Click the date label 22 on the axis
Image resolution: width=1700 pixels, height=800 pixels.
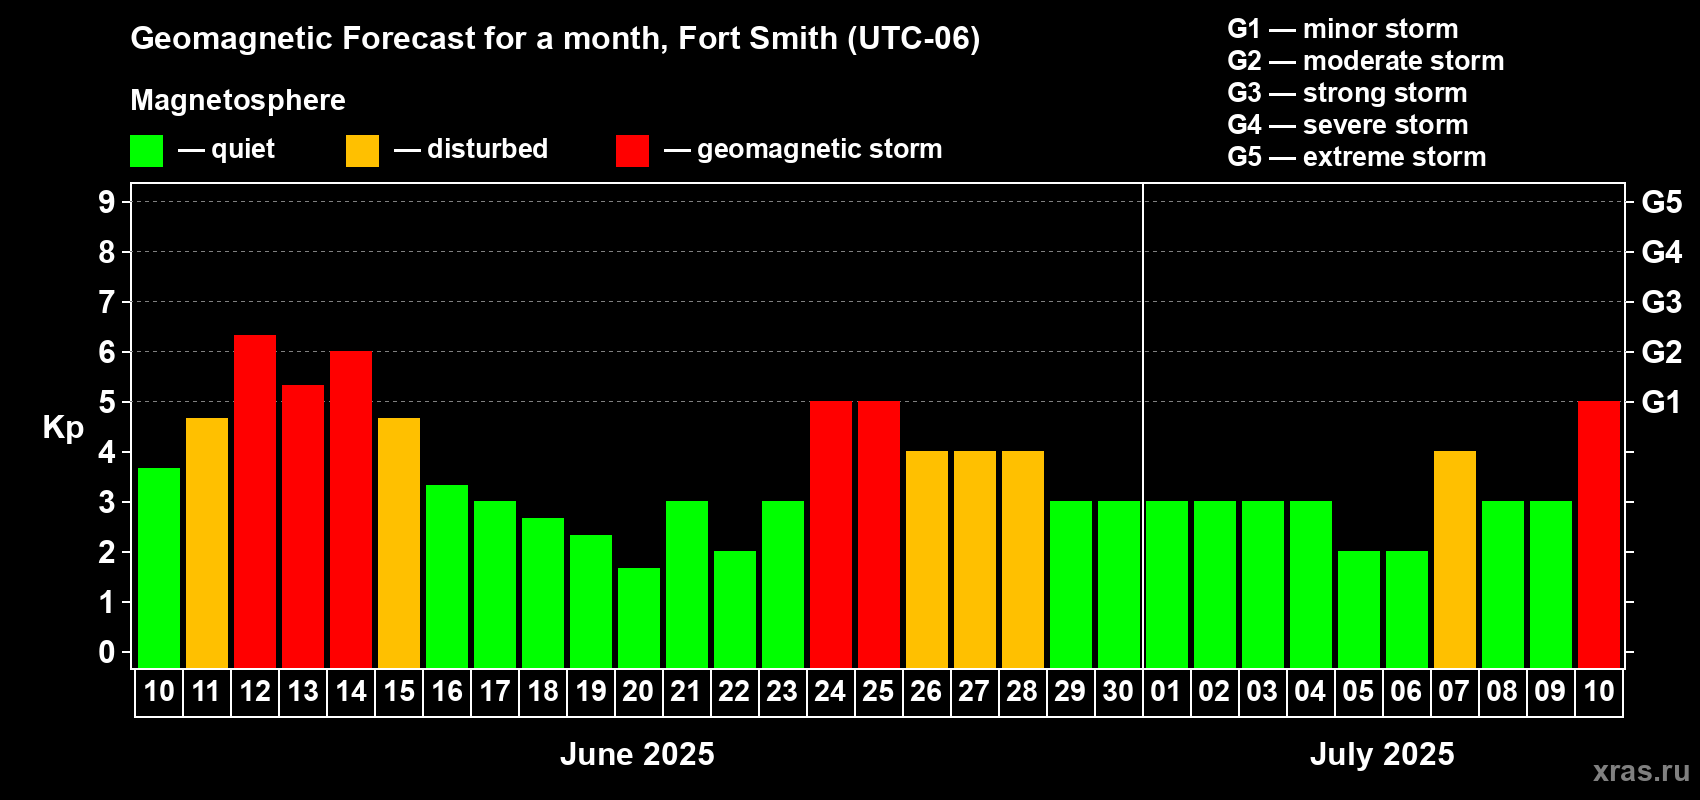734,692
